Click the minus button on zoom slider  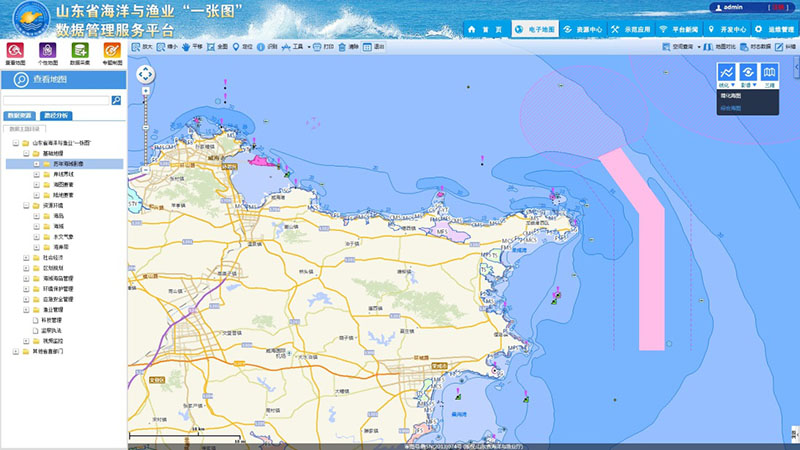tap(145, 170)
